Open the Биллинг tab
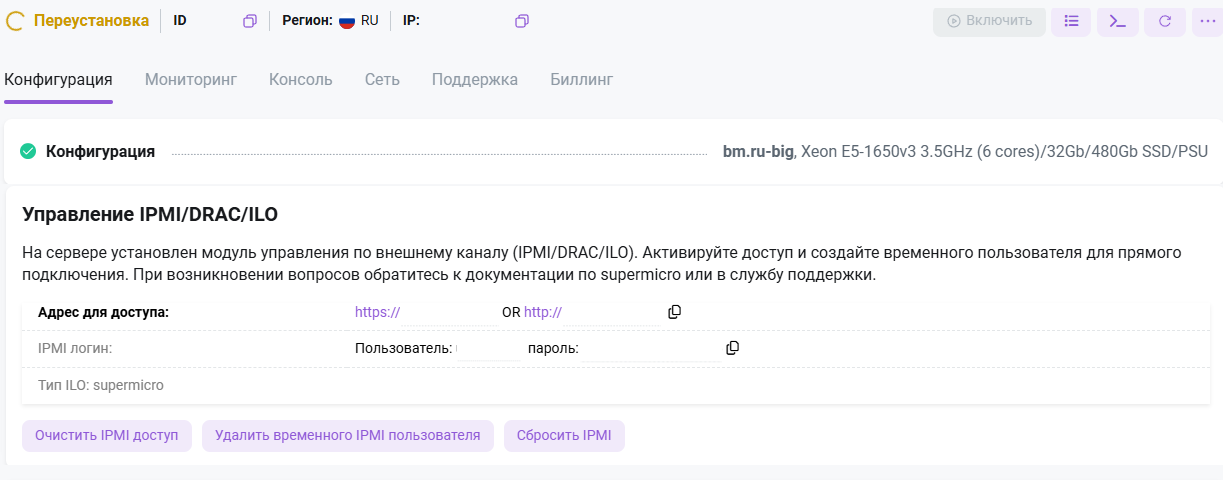Viewport: 1223px width, 480px height. (x=581, y=80)
